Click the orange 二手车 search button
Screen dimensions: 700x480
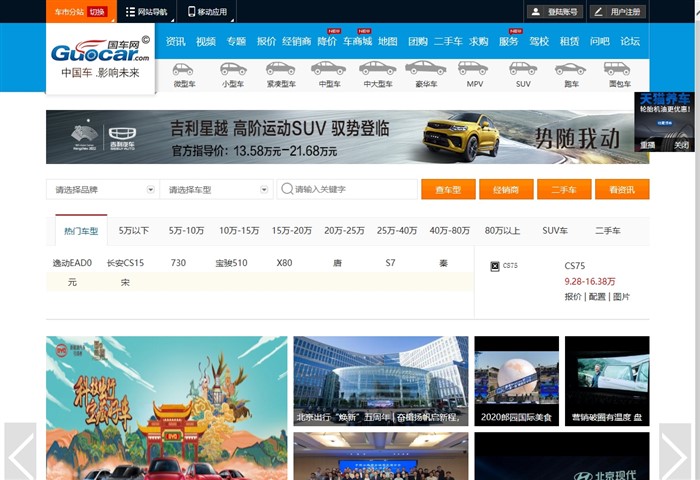(564, 190)
